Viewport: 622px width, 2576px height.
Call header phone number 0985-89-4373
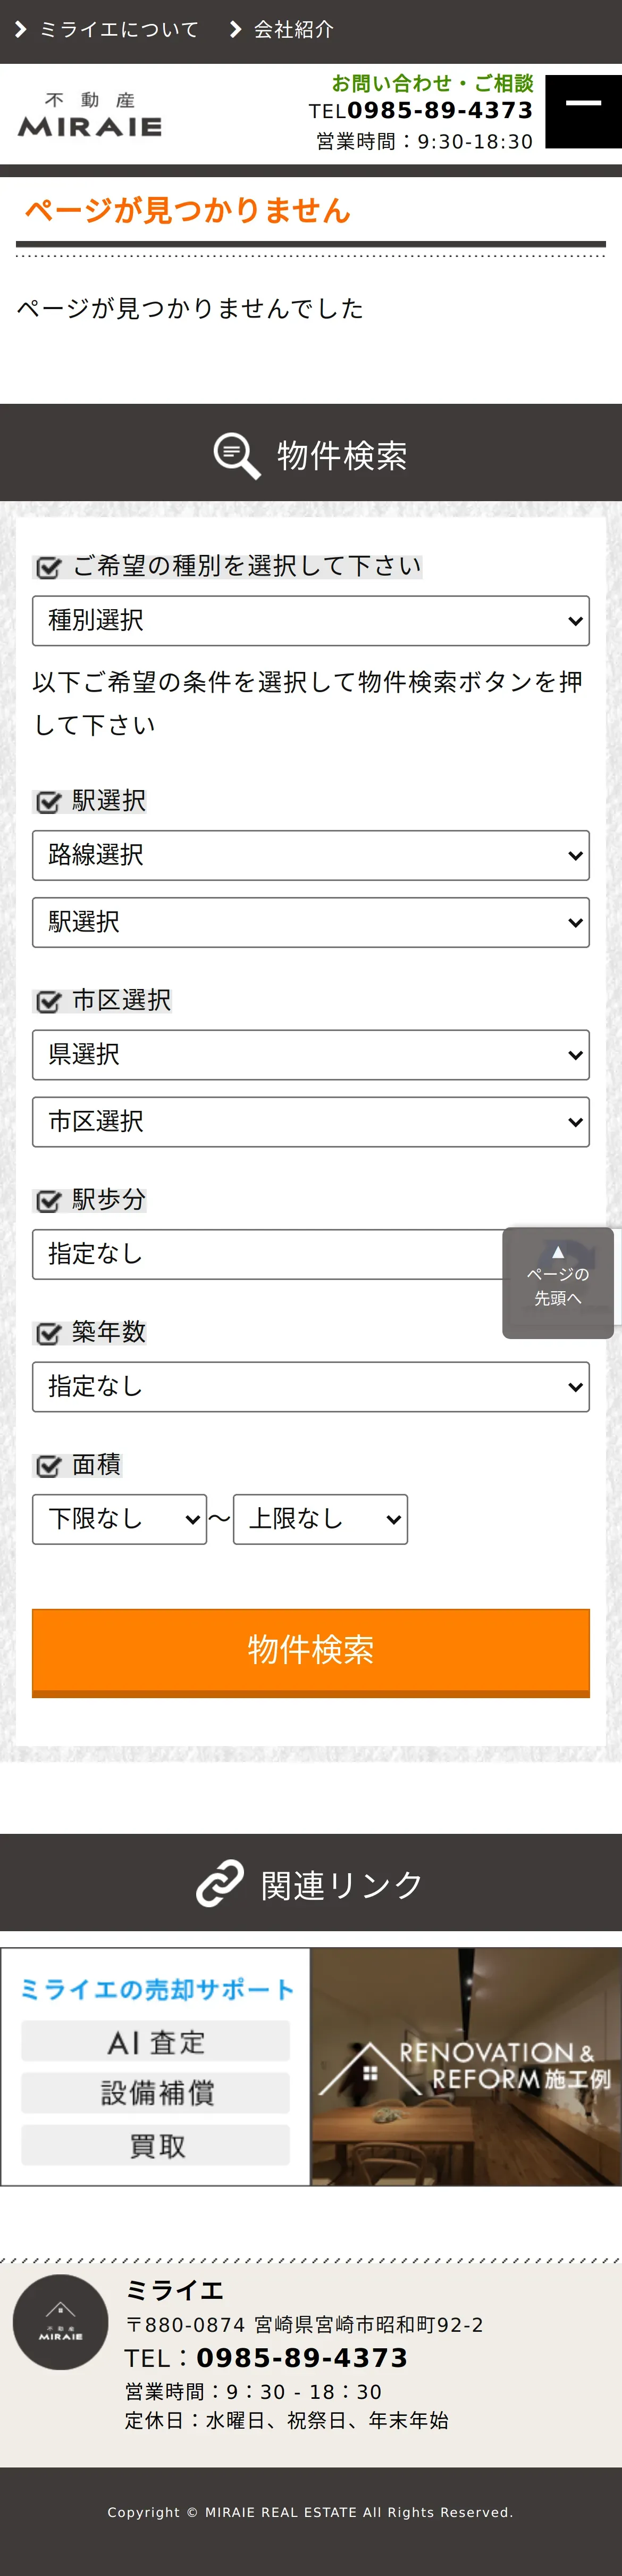(x=439, y=111)
